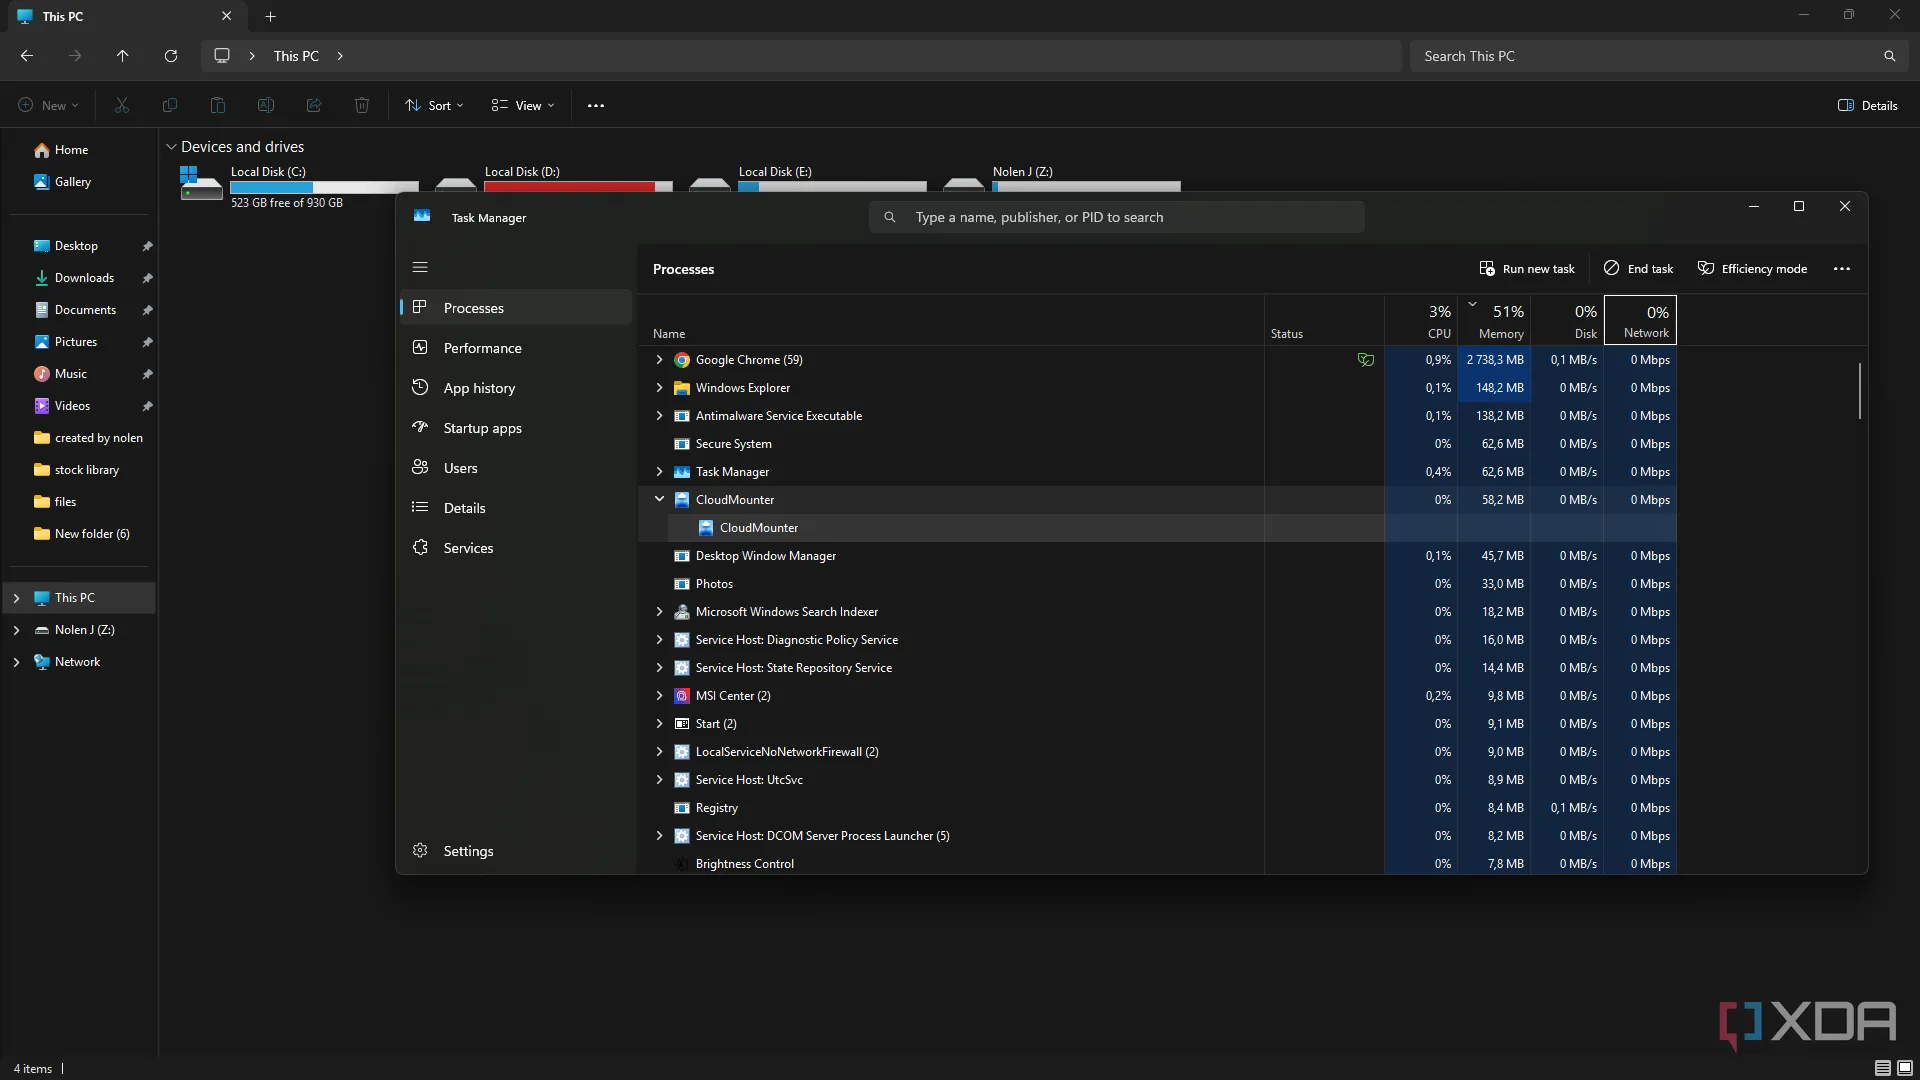The height and width of the screenshot is (1080, 1920).
Task: Click End task button
Action: (x=1638, y=269)
